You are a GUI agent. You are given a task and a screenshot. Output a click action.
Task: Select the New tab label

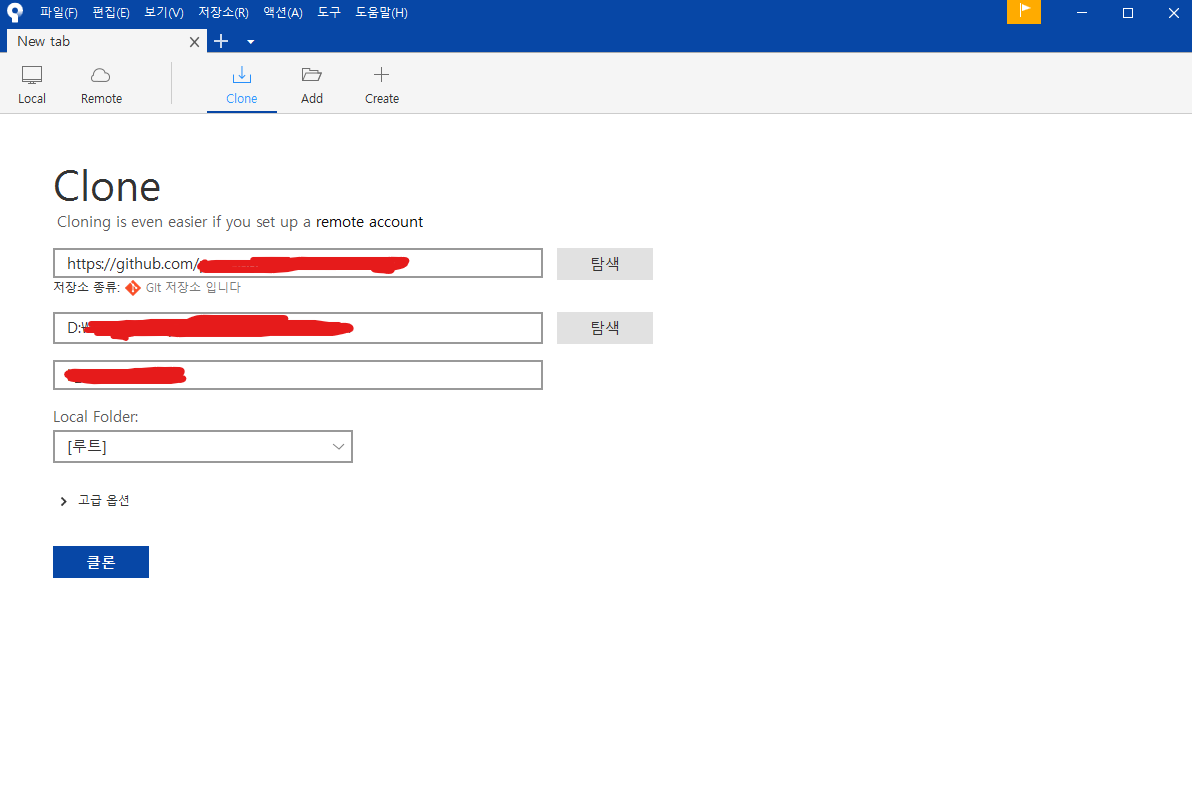[43, 41]
